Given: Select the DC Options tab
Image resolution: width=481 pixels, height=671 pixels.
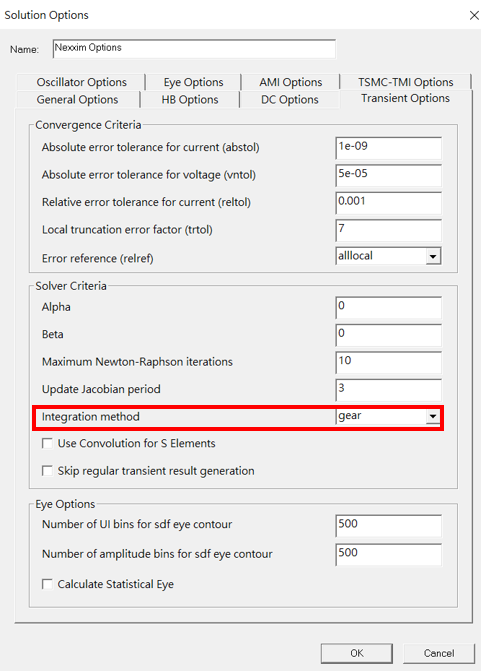Looking at the screenshot, I should pyautogui.click(x=290, y=99).
